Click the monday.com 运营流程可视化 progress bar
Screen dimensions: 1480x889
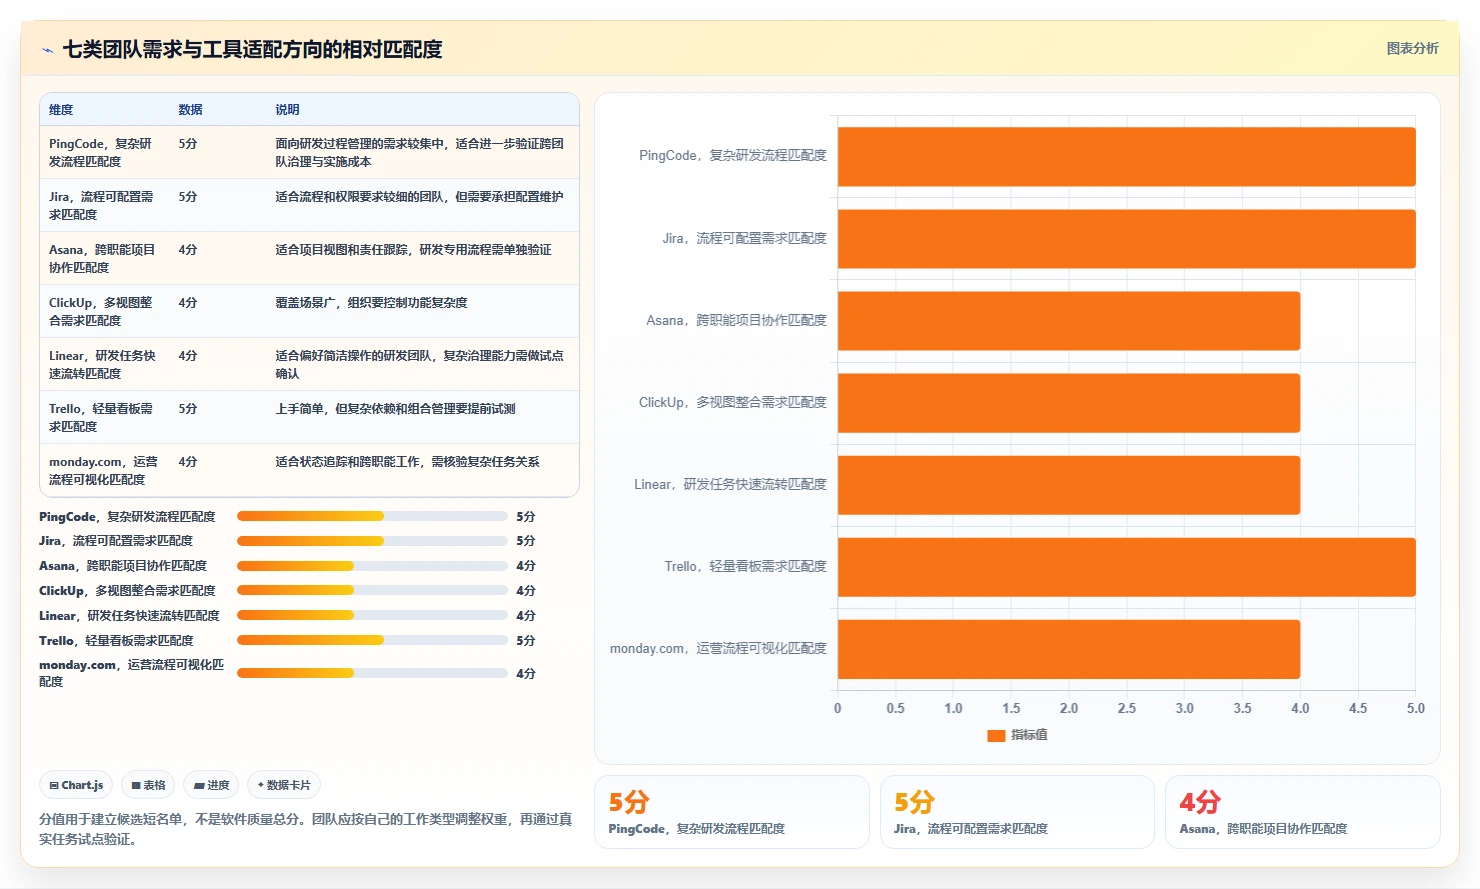[x=372, y=673]
